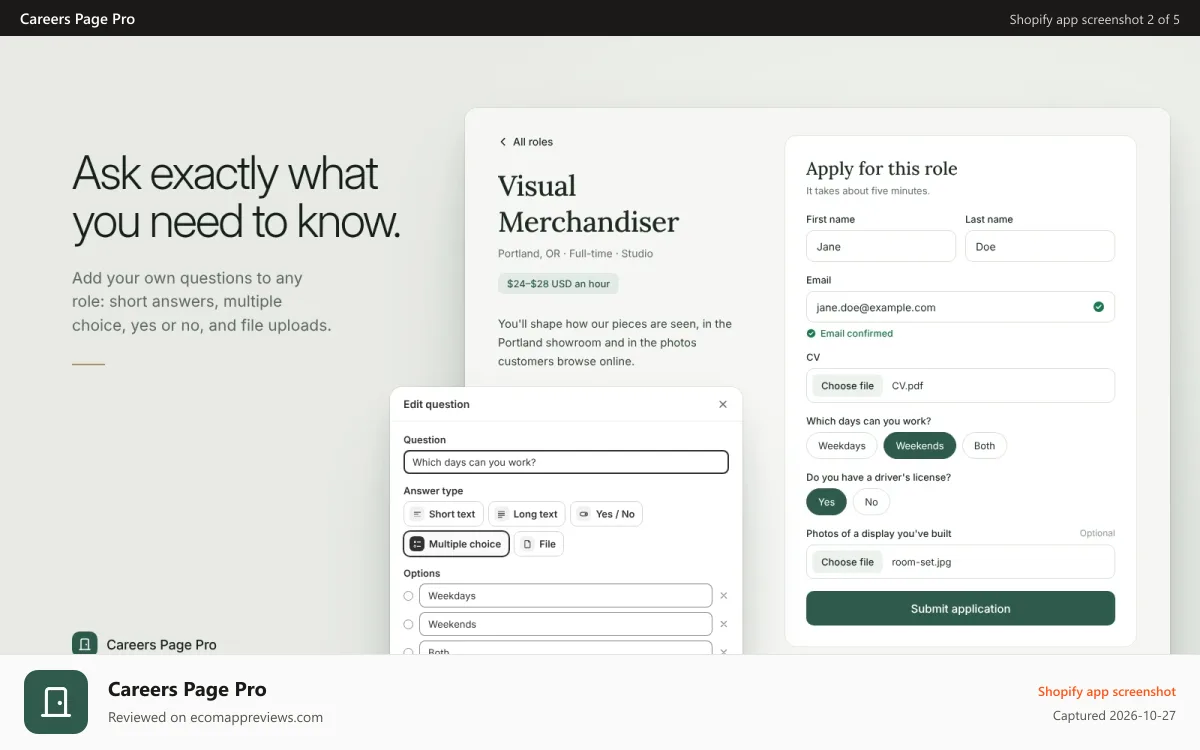Click Careers Page Pro title in top bar
This screenshot has width=1200, height=750.
coord(77,19)
